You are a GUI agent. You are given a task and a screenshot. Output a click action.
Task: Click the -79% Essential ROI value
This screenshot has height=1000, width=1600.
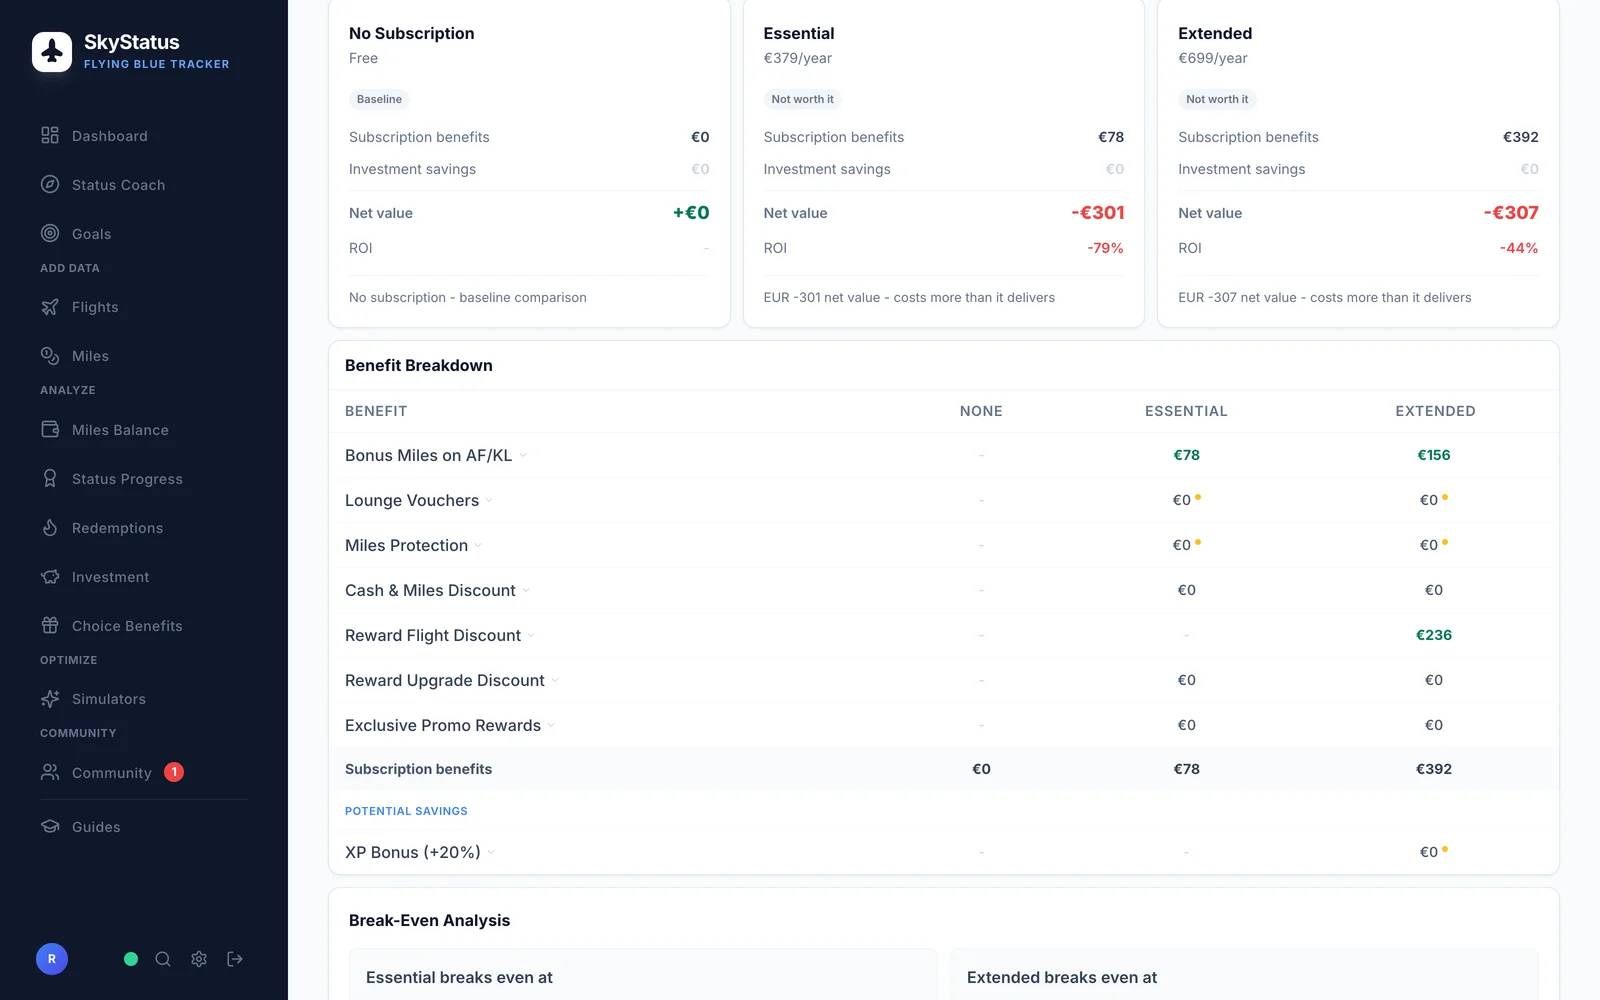[1105, 248]
